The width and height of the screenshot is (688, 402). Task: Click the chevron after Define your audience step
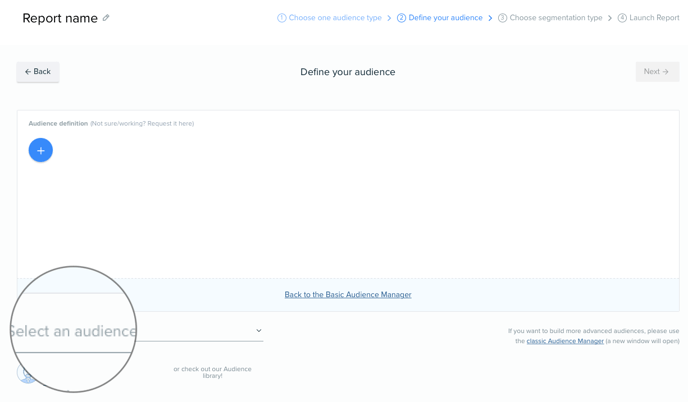490,18
